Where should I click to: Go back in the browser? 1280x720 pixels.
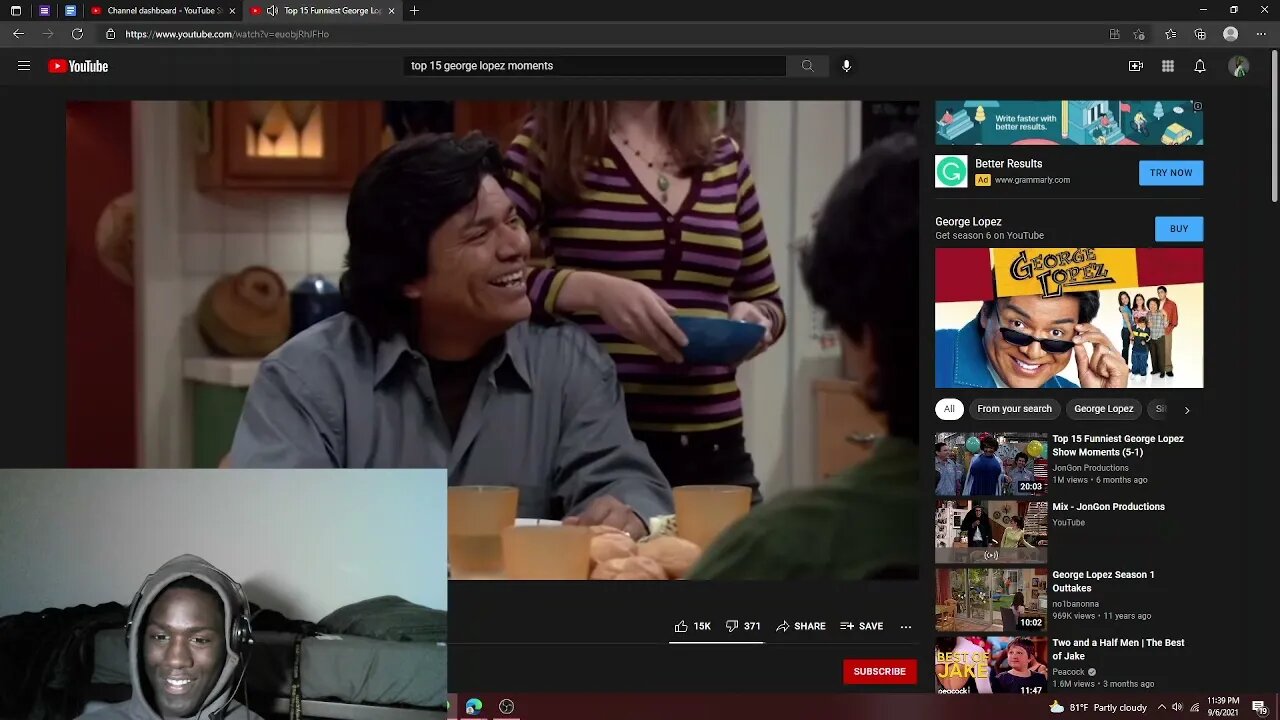pos(18,34)
